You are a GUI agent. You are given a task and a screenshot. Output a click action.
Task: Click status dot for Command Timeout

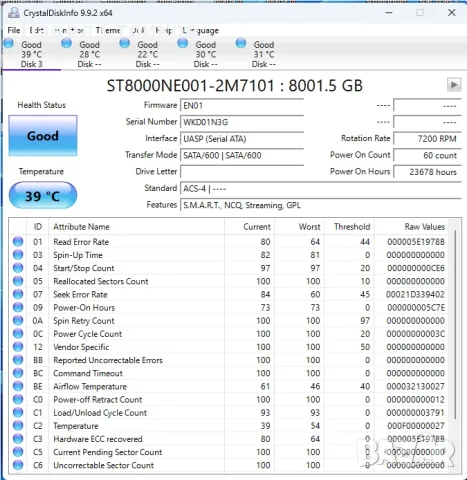coord(18,373)
